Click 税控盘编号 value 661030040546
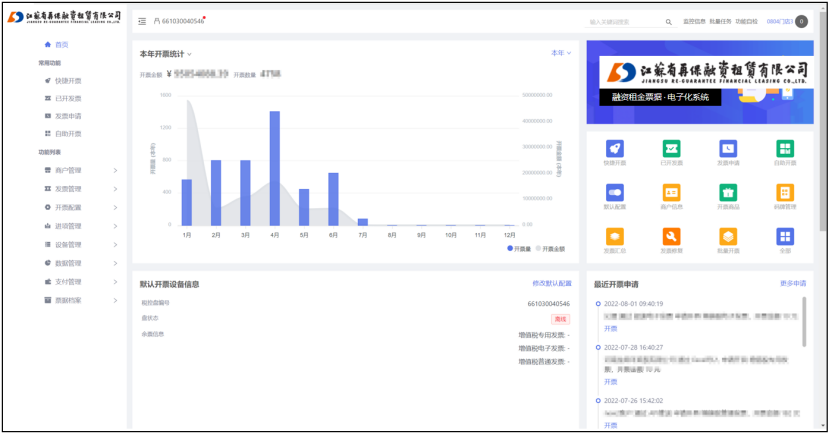830x435 pixels. (549, 304)
